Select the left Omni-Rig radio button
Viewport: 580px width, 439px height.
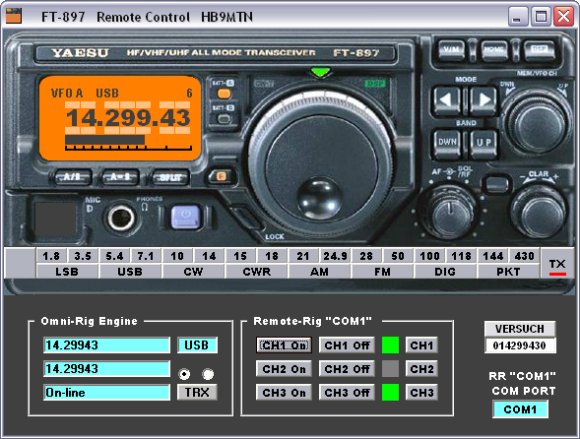pos(184,374)
